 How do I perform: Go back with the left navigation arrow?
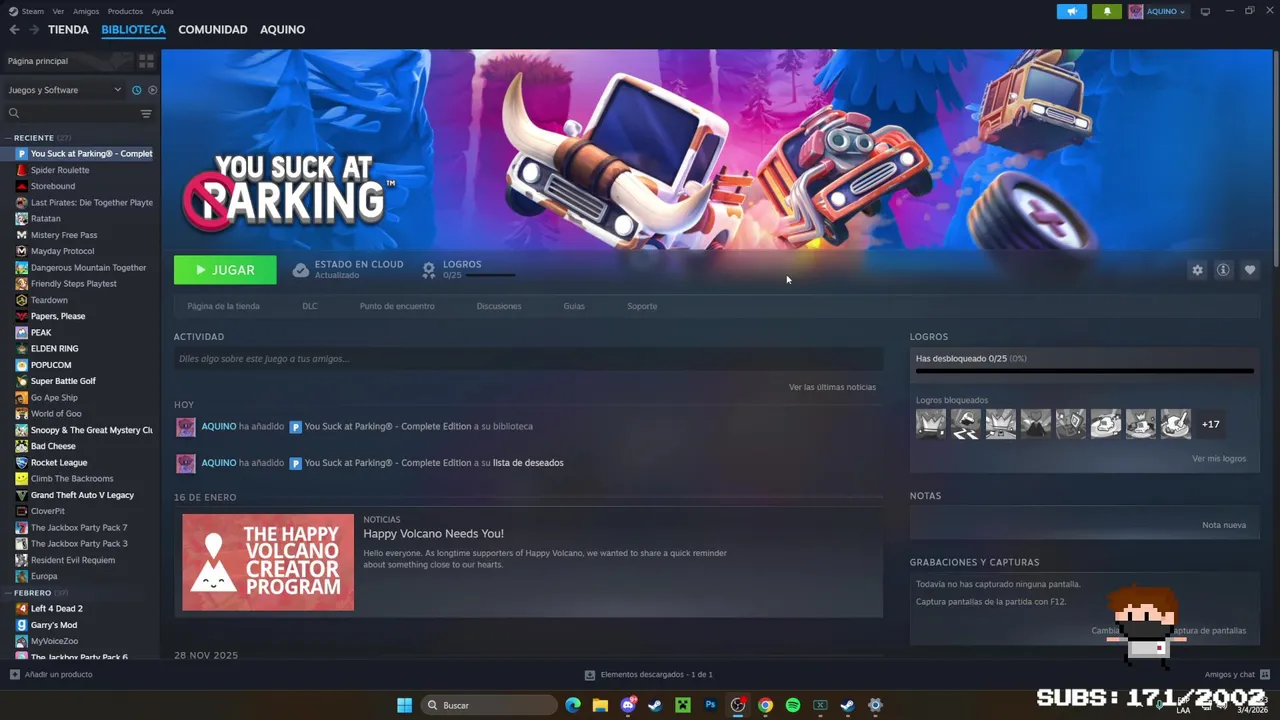14,30
